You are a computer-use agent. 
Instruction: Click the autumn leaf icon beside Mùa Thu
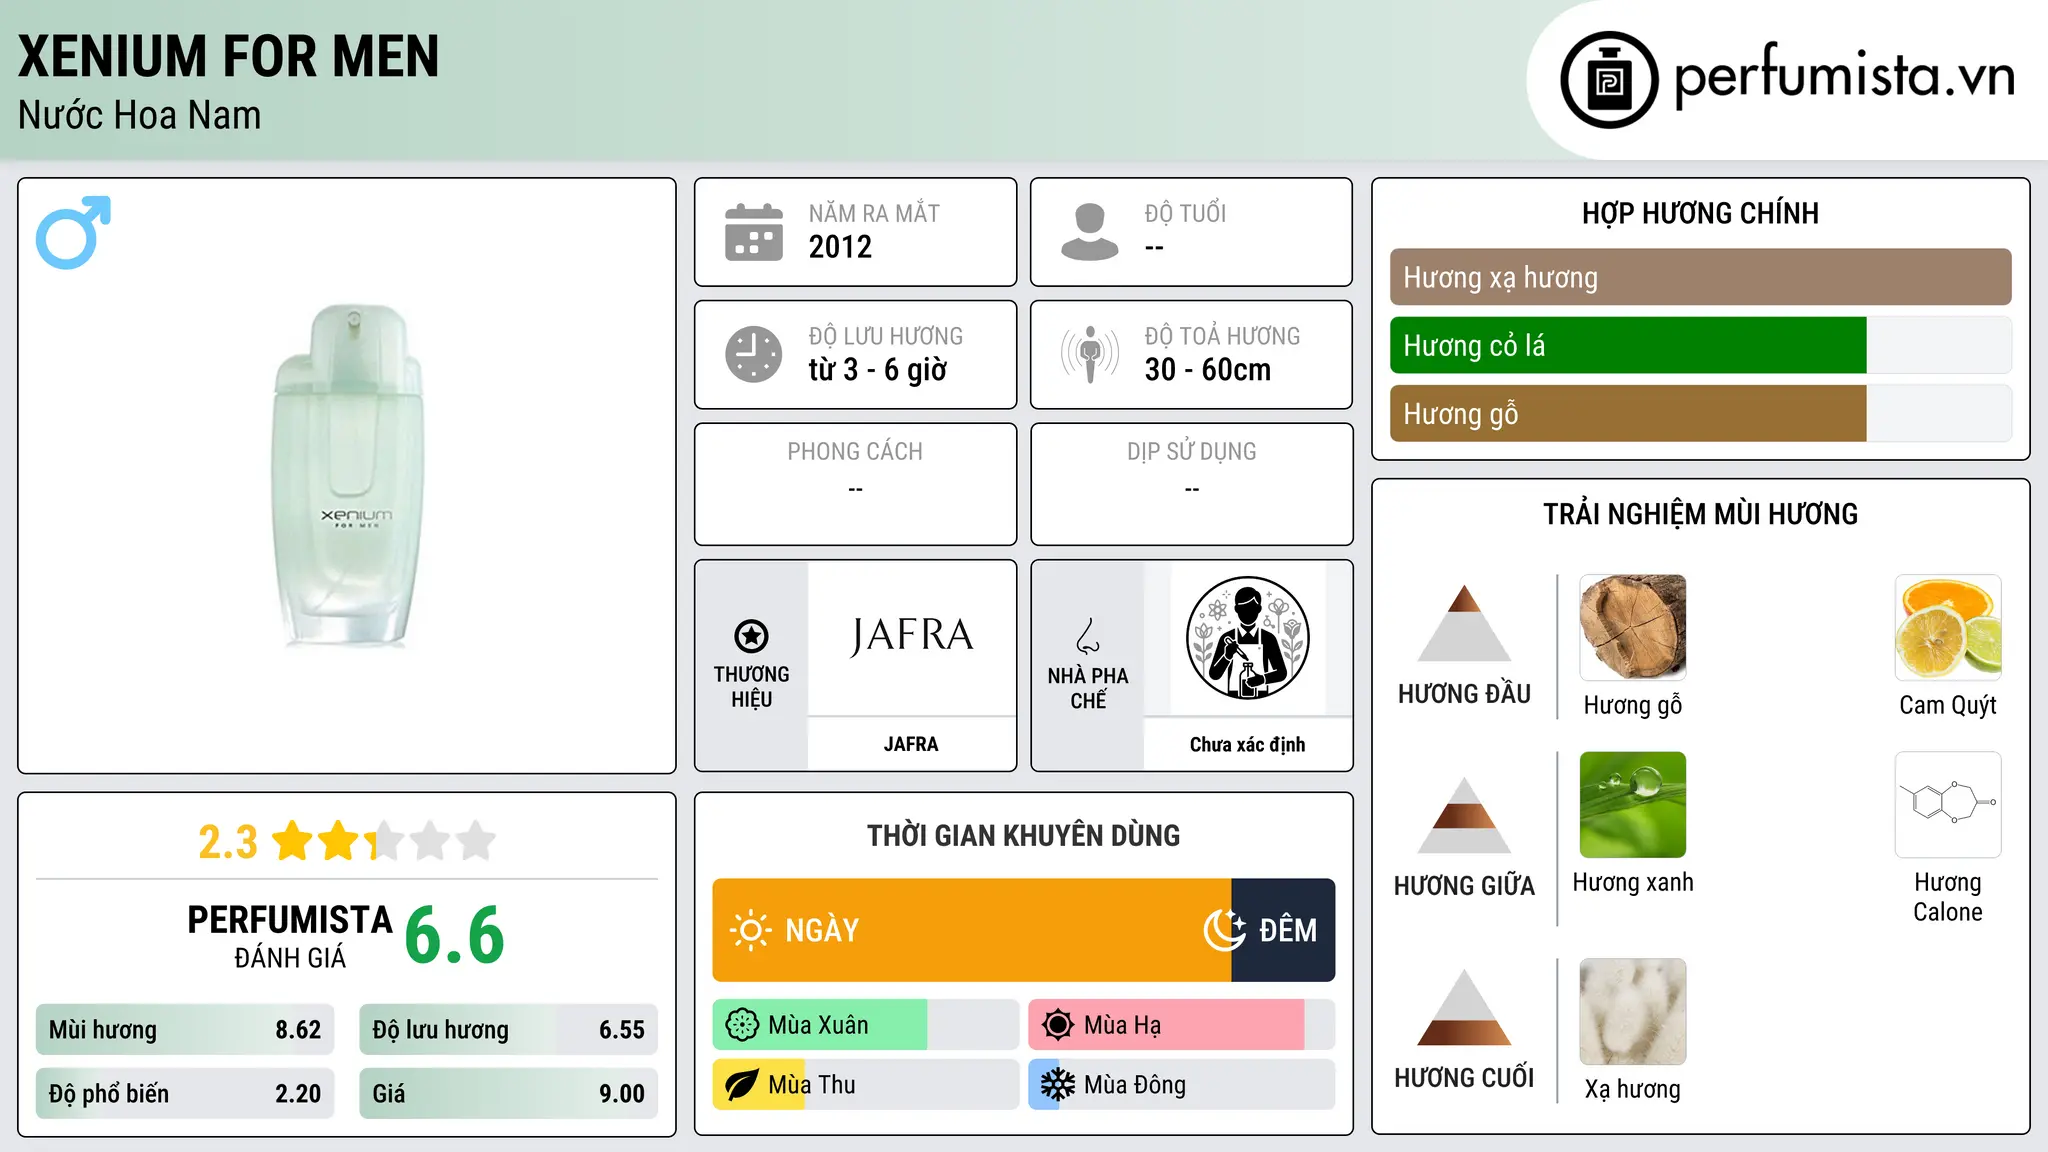pyautogui.click(x=742, y=1085)
